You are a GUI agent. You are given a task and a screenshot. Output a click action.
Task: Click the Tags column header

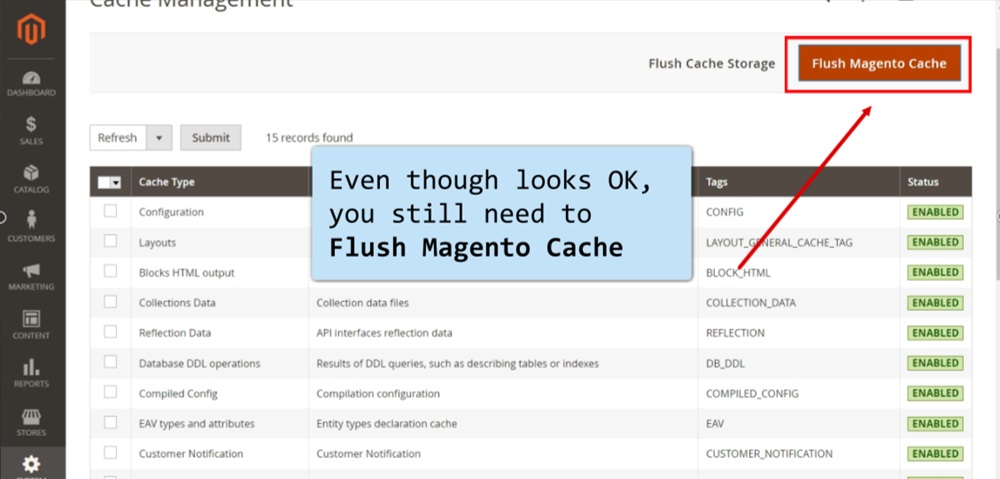point(798,182)
